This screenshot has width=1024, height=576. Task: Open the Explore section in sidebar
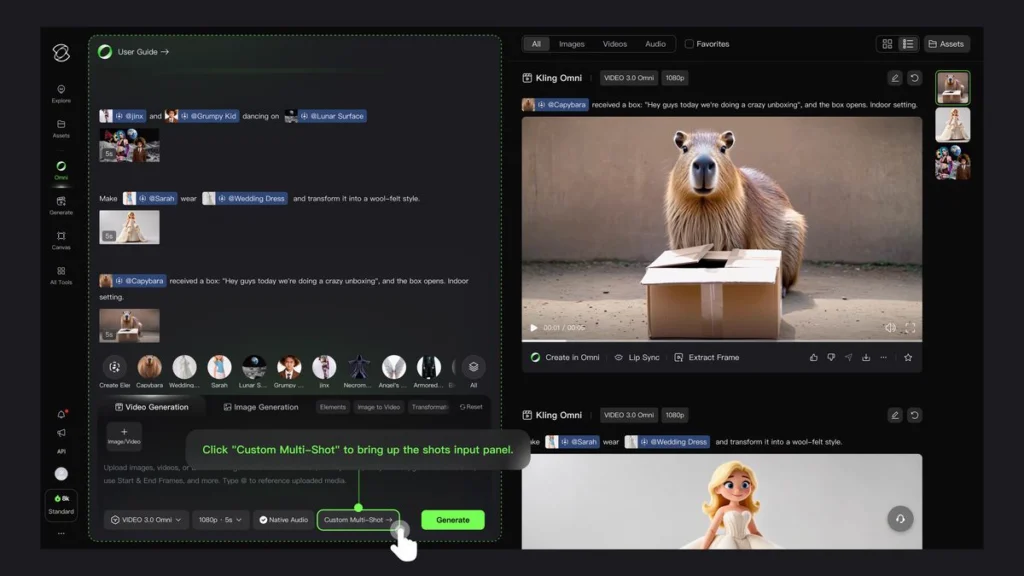61,93
